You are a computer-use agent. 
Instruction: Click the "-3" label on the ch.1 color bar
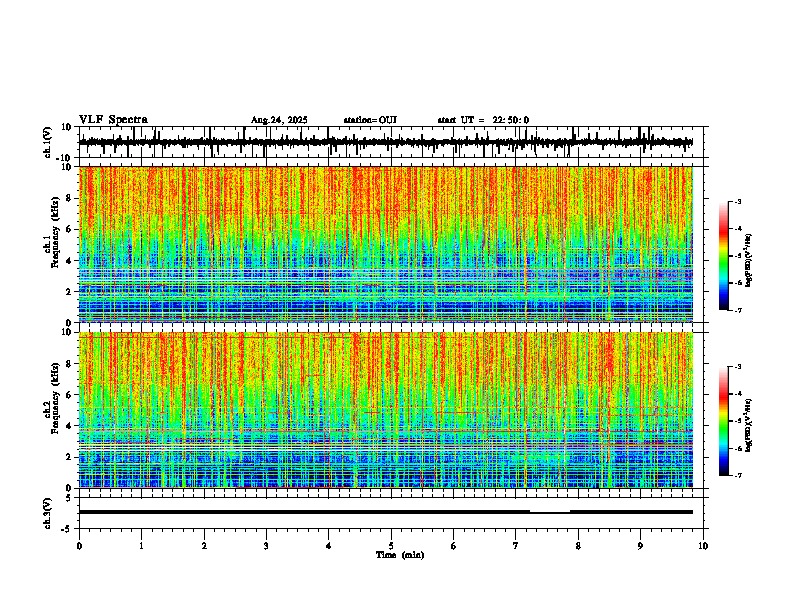[738, 202]
